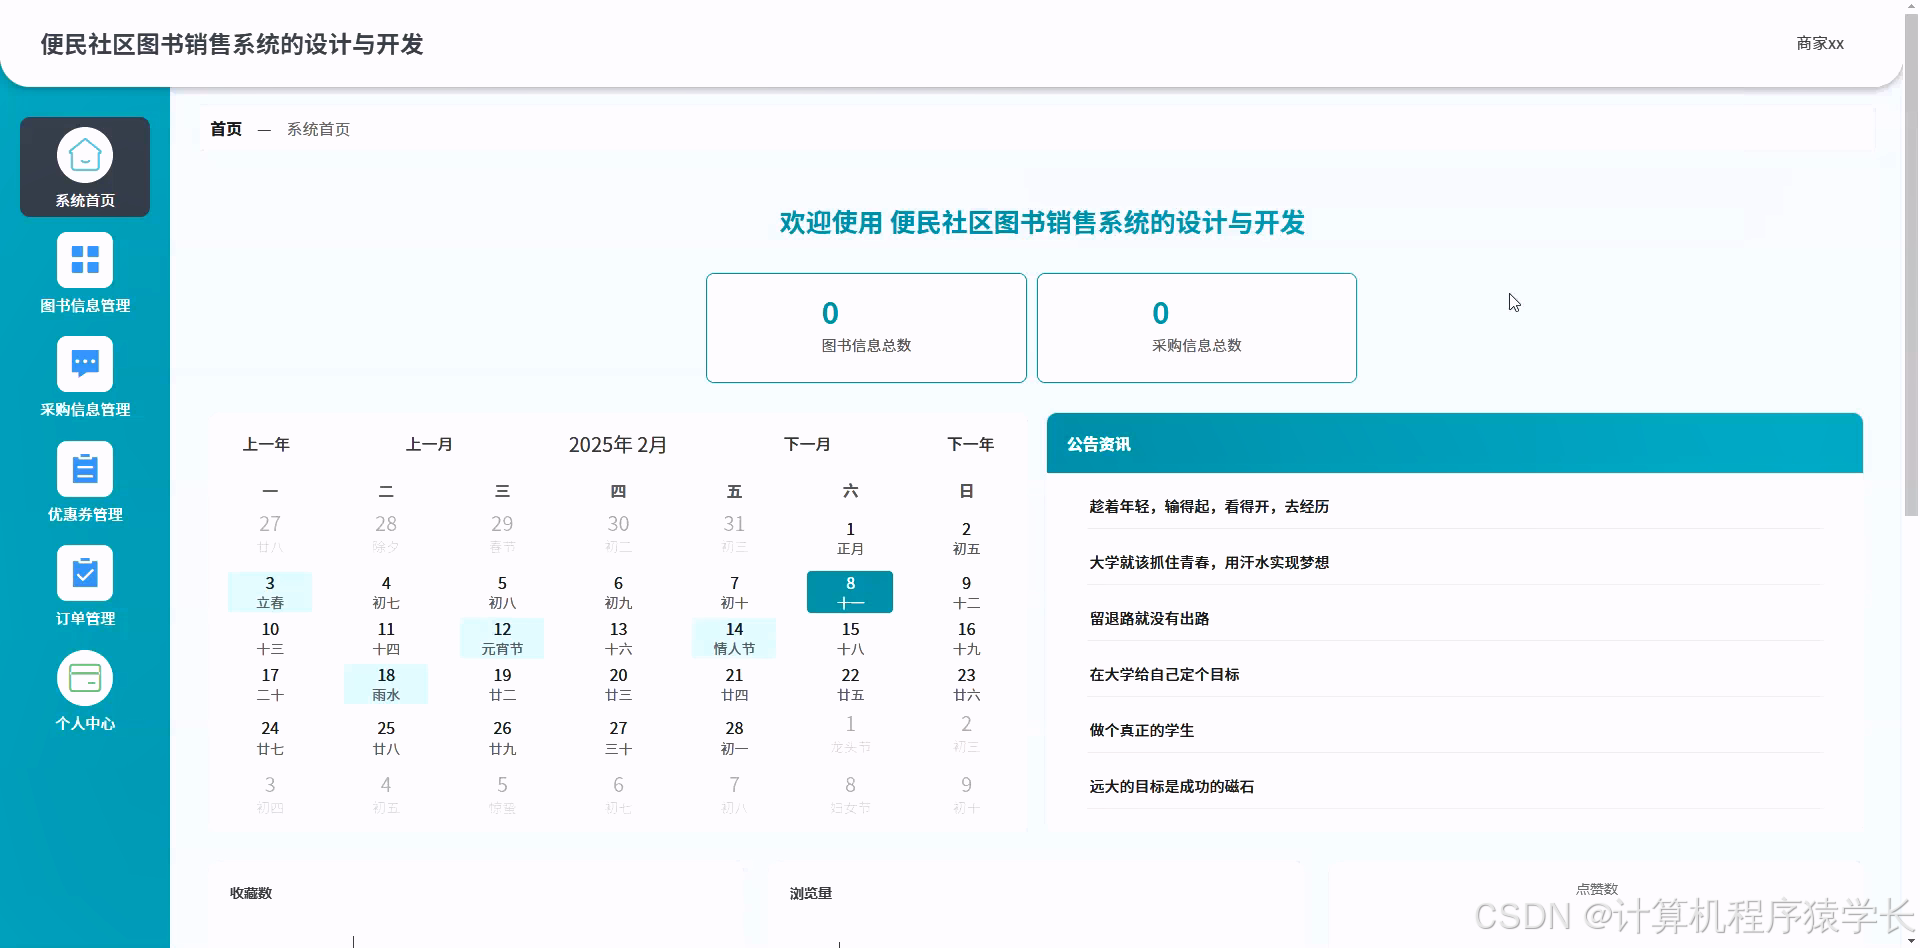This screenshot has height=948, width=1920.
Task: Click the 图书信息管理 grid icon
Action: pos(85,260)
